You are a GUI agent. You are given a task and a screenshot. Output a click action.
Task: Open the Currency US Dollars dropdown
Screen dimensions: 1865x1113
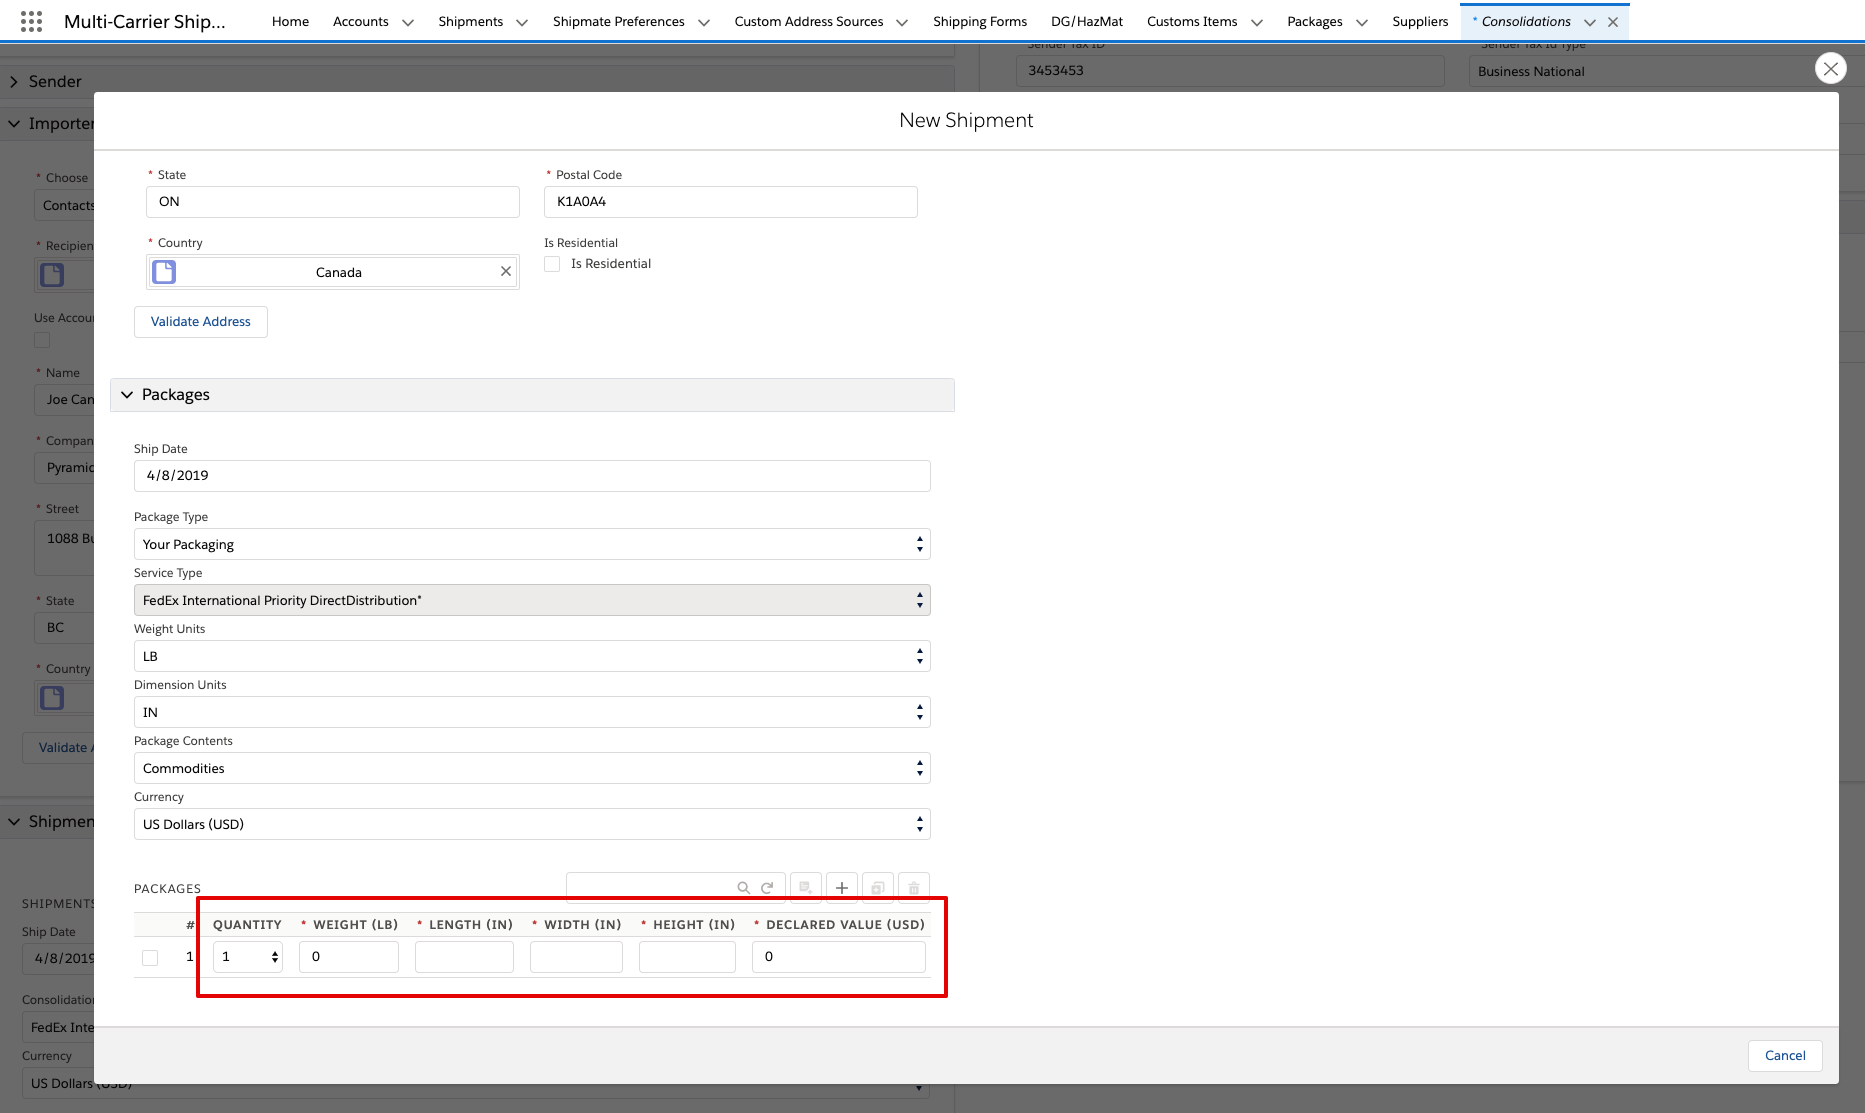click(x=532, y=824)
